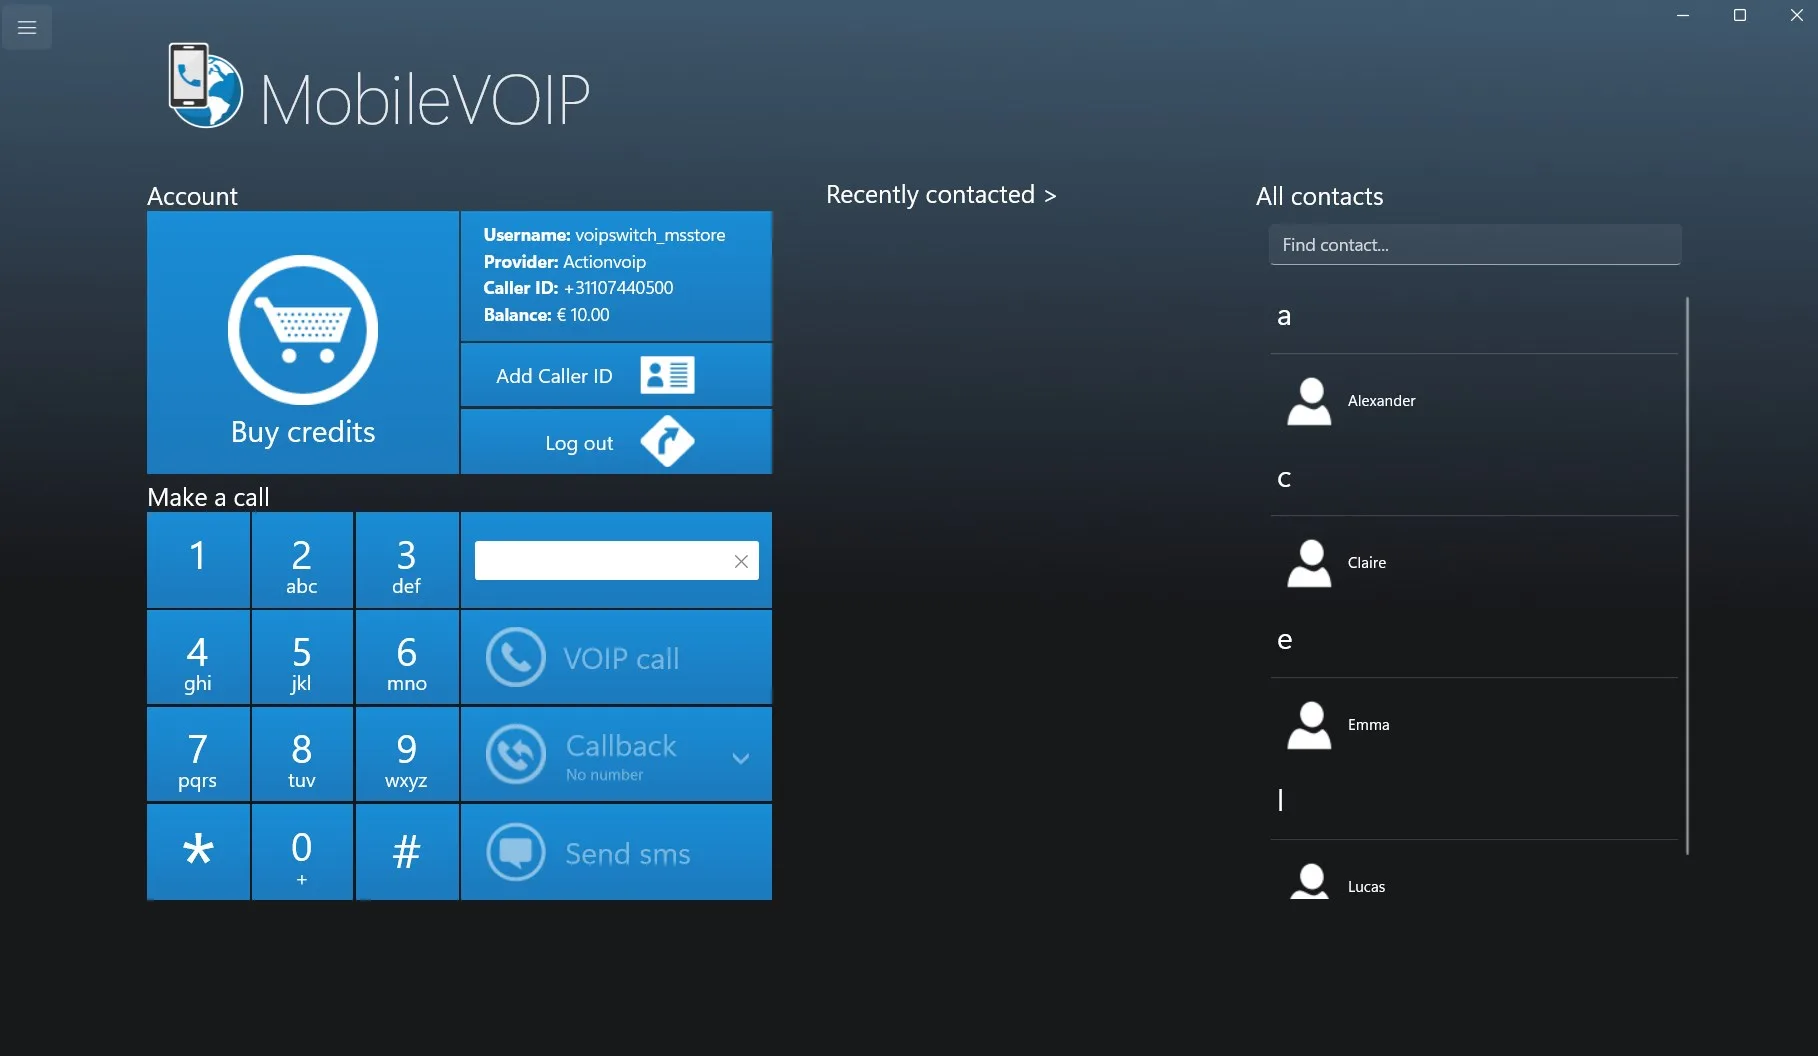Maximize the MobileVOIP window
This screenshot has width=1818, height=1056.
tap(1740, 15)
